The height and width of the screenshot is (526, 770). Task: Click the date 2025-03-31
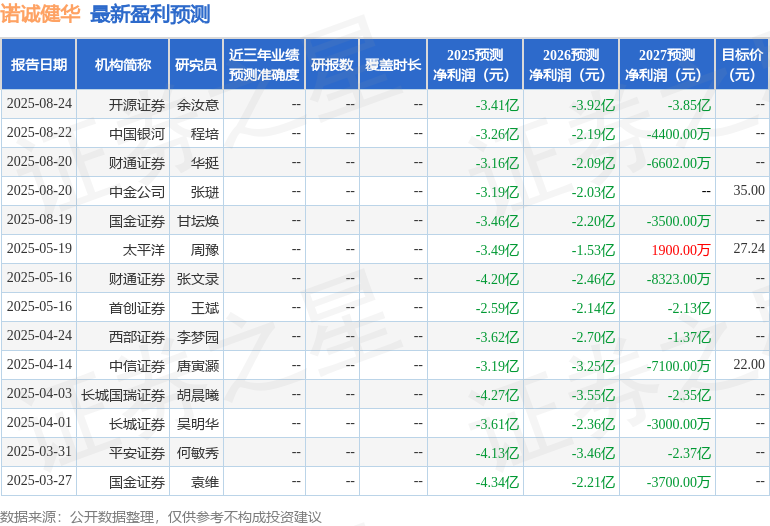click(39, 451)
